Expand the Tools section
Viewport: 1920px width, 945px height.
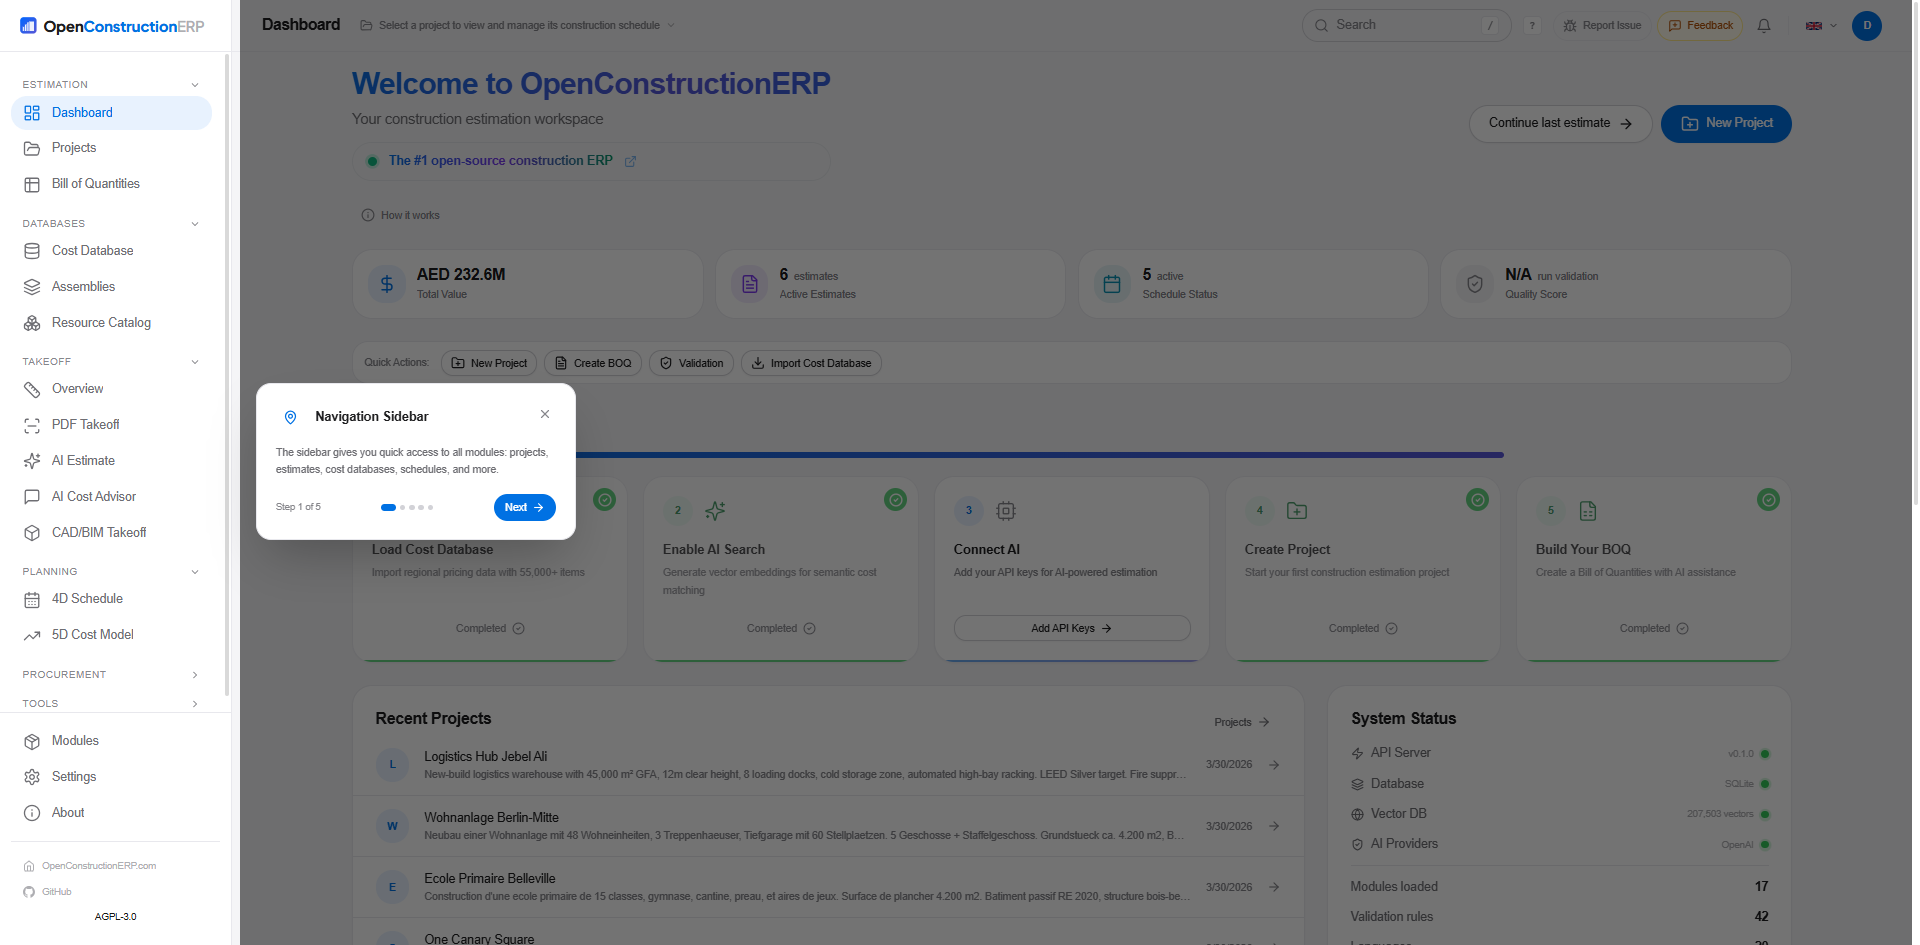[x=195, y=704]
